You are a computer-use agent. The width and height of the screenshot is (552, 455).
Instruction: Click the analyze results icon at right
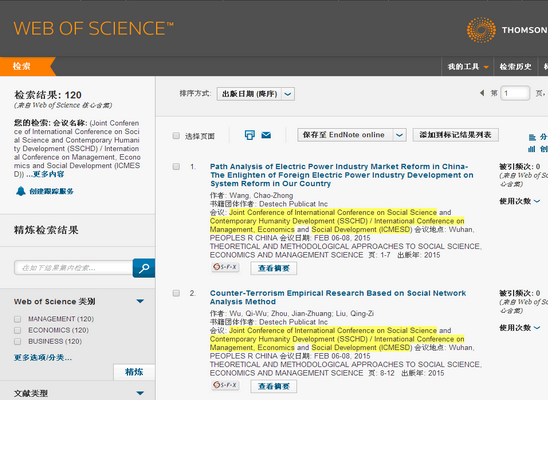[x=532, y=137]
